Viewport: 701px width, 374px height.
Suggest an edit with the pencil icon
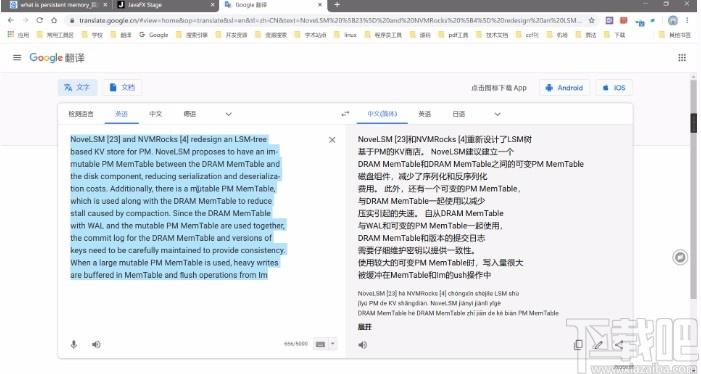click(x=598, y=345)
